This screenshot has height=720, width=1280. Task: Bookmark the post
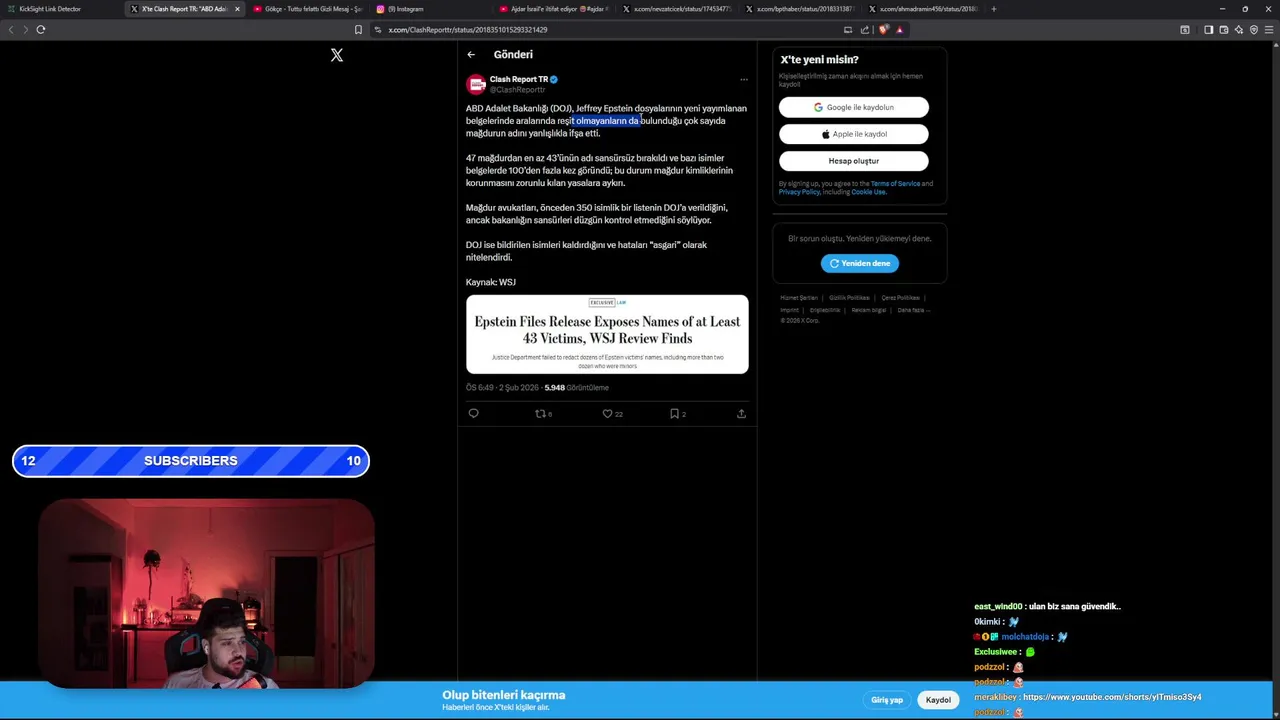pos(675,413)
